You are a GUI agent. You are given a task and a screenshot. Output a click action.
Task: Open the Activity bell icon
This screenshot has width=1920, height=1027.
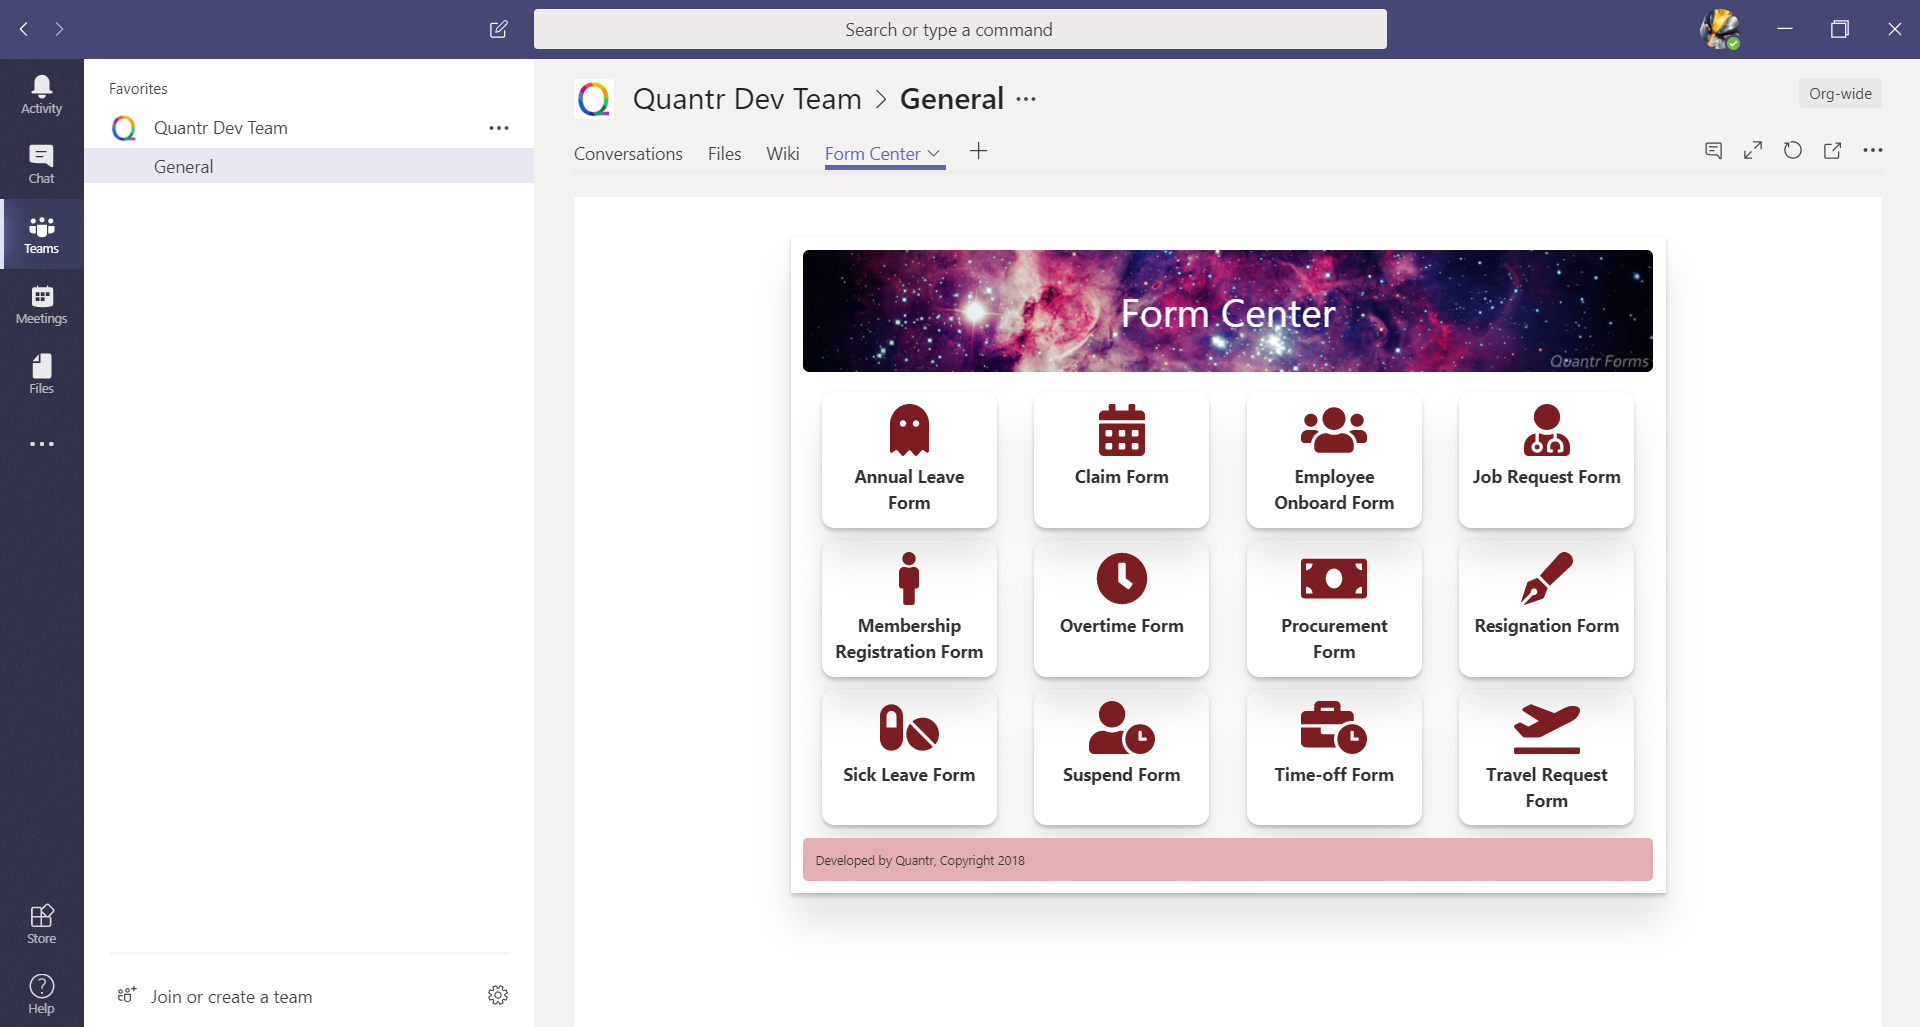pyautogui.click(x=41, y=94)
